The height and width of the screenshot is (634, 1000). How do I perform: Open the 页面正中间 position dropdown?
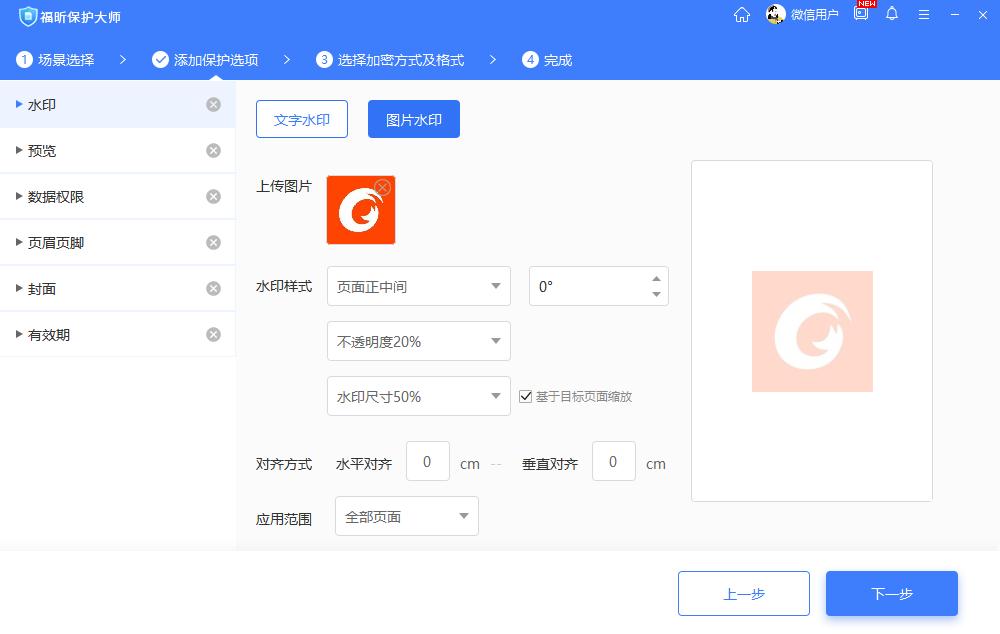[418, 285]
